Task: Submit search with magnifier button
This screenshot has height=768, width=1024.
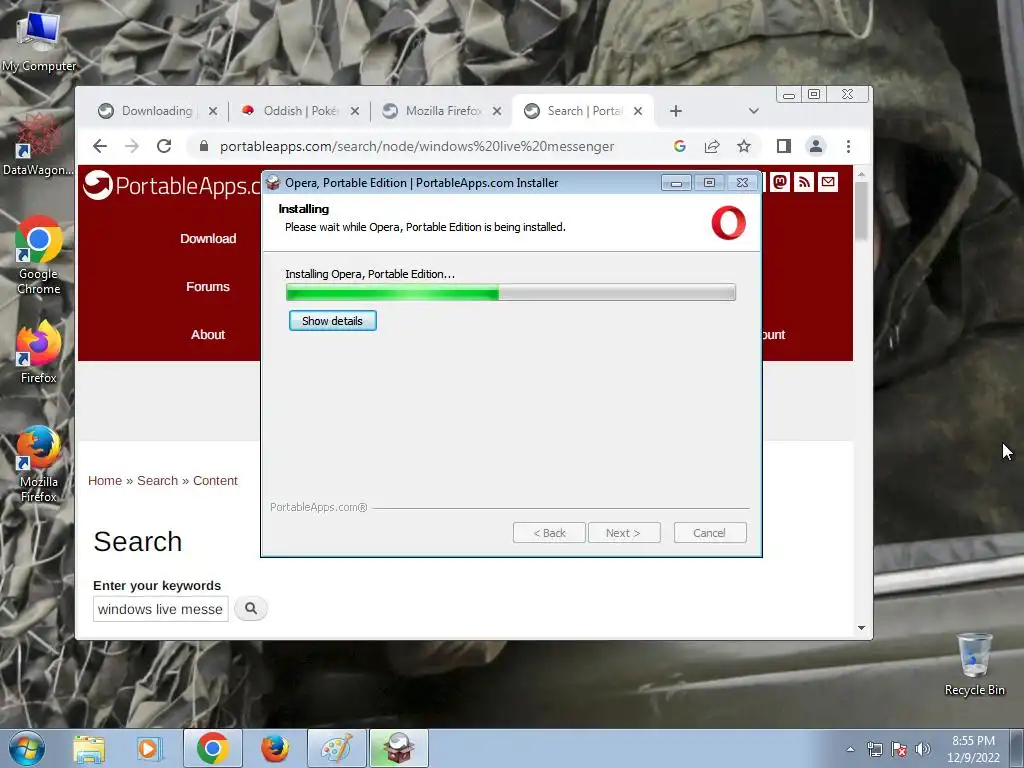Action: (251, 609)
